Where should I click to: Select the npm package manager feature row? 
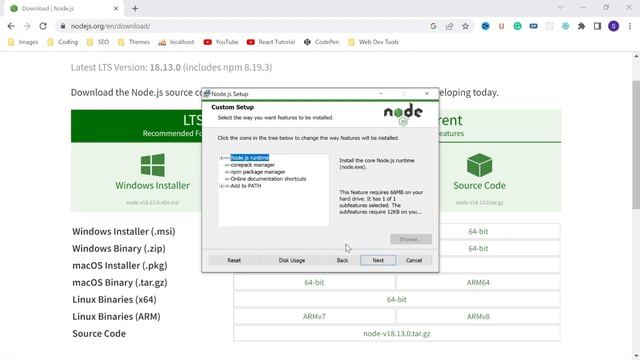pyautogui.click(x=258, y=172)
